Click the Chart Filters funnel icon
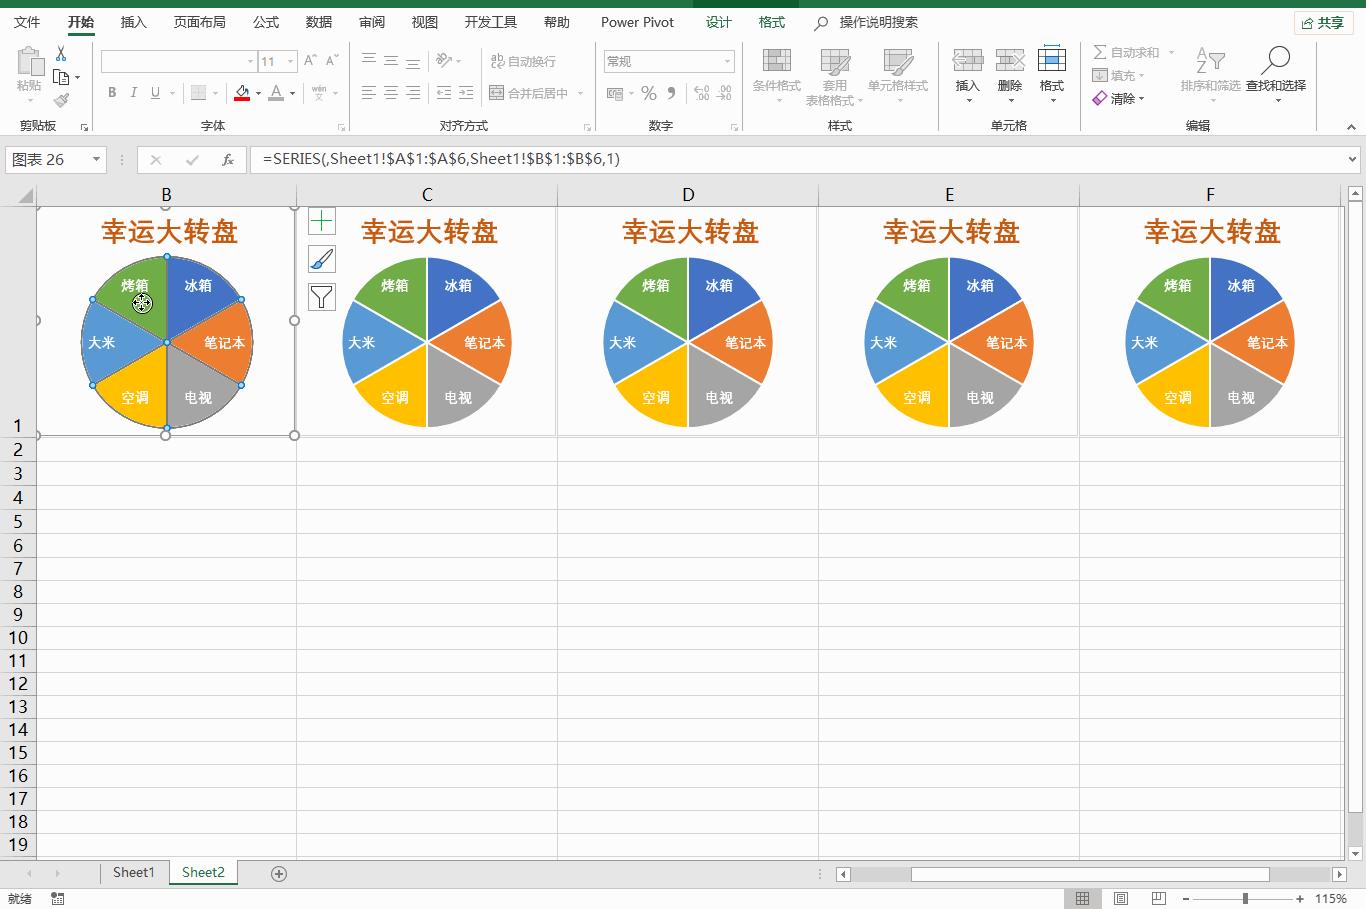This screenshot has height=909, width=1366. [x=321, y=296]
